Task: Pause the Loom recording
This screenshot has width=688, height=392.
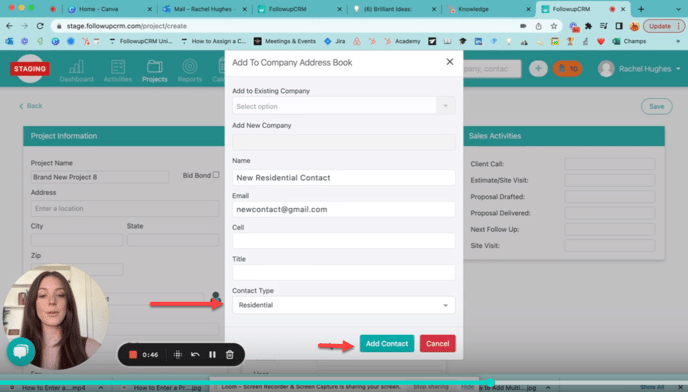Action: point(212,354)
